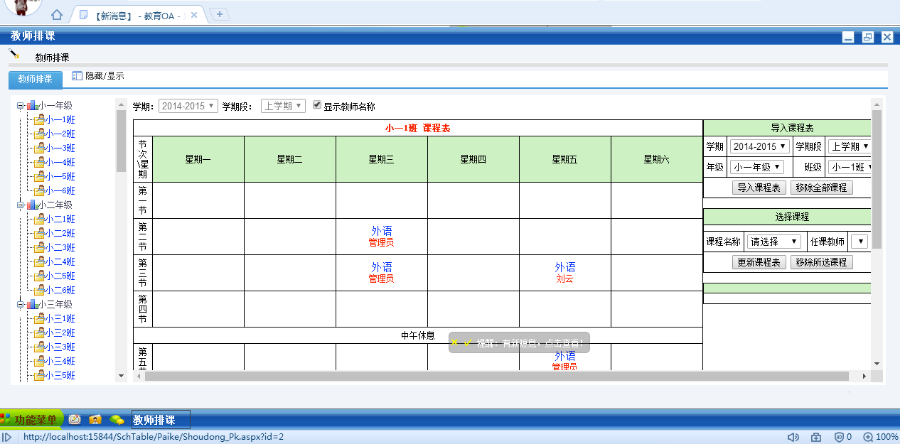Image resolution: width=900 pixels, height=444 pixels.
Task: Open the 功能菜单 start menu
Action: tap(30, 419)
